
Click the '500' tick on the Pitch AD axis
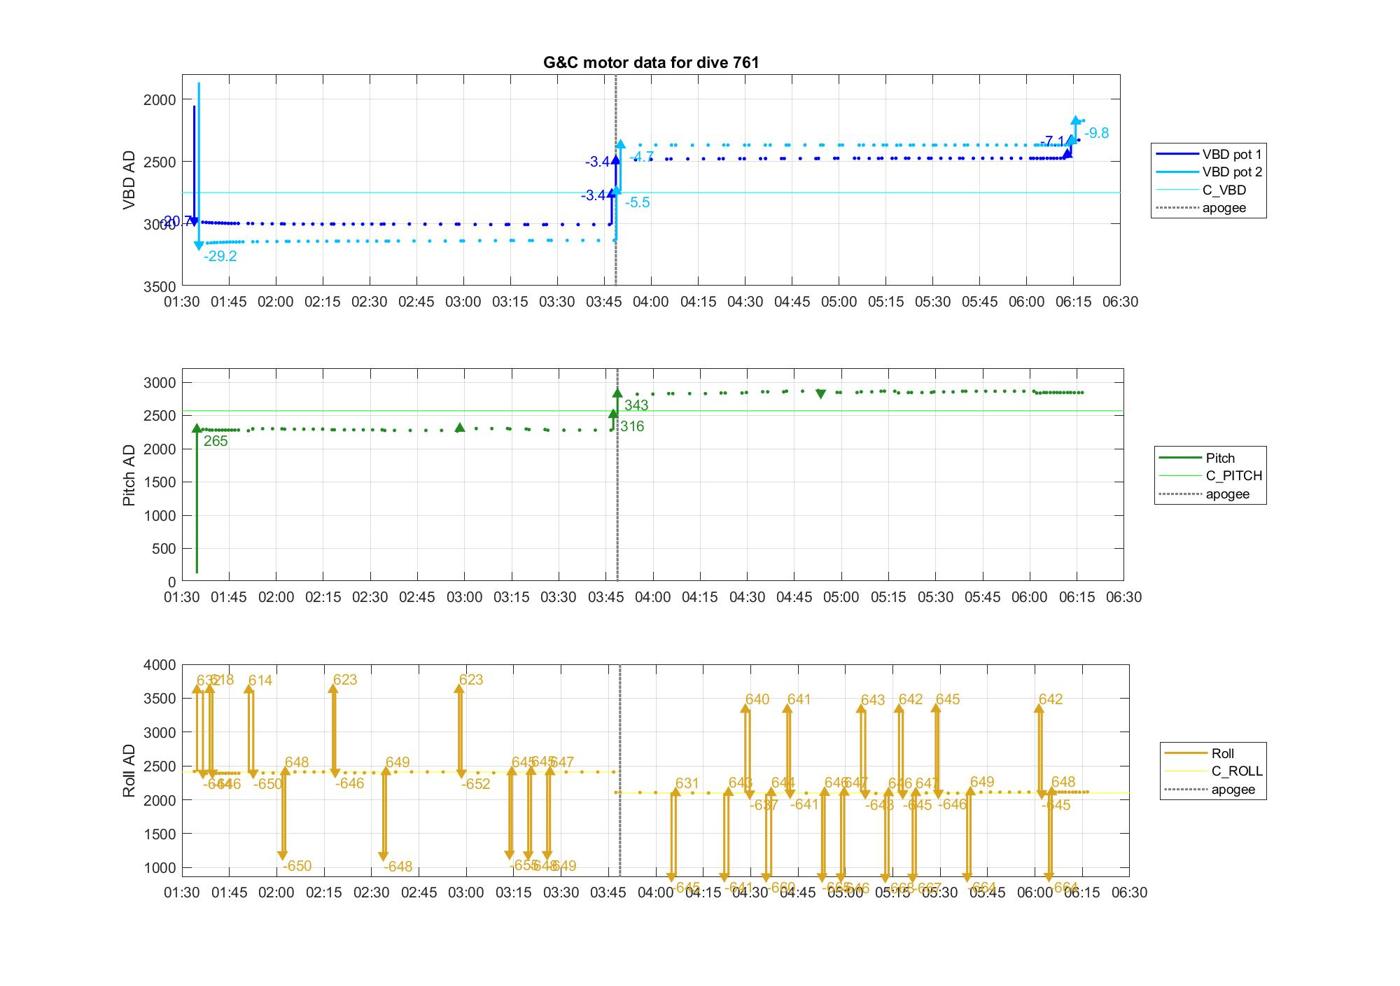click(x=164, y=549)
